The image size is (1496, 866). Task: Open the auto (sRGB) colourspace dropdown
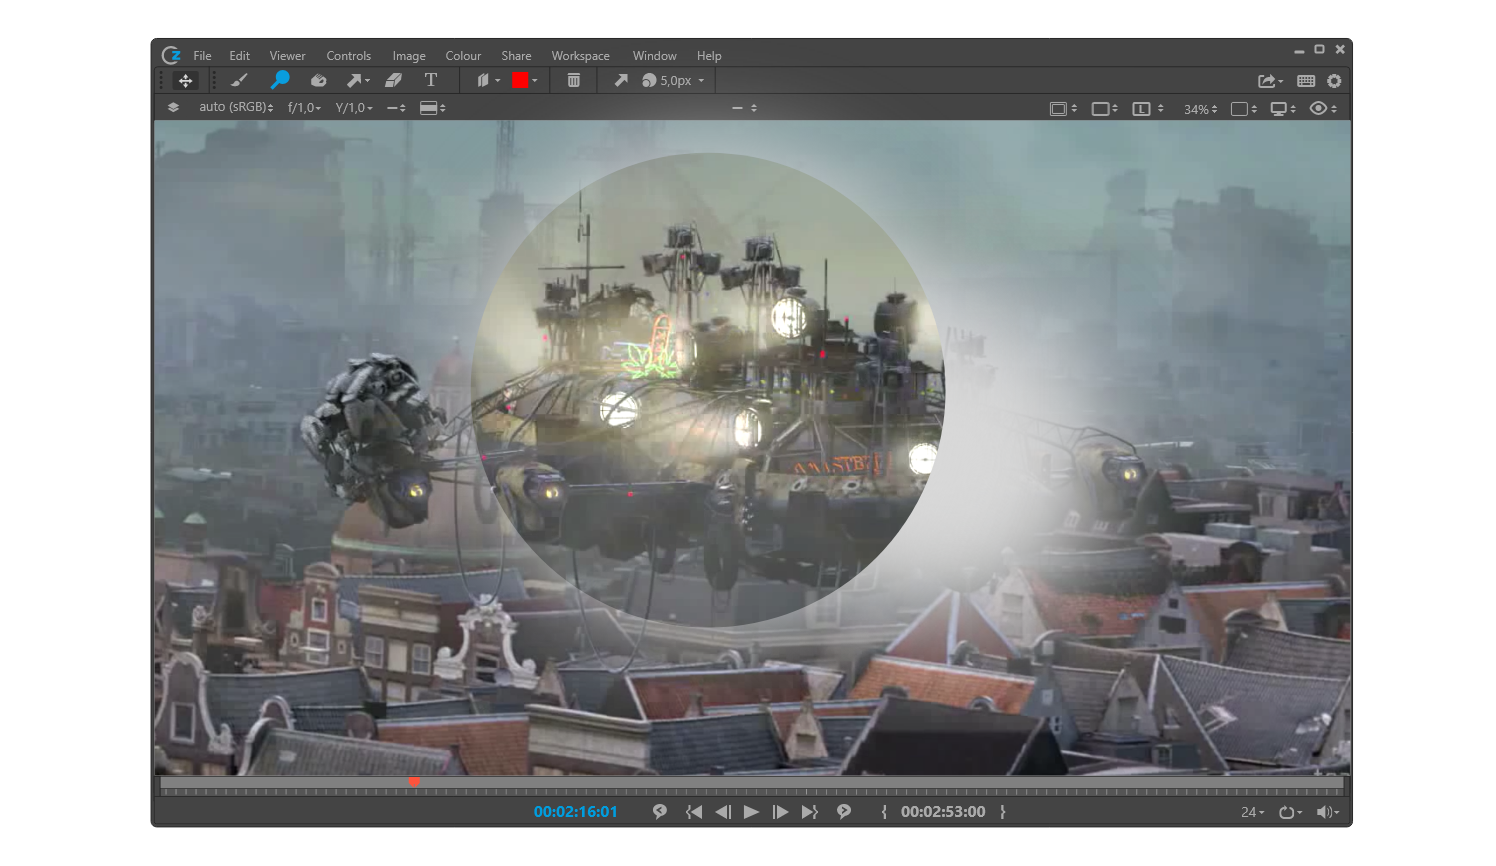[236, 107]
